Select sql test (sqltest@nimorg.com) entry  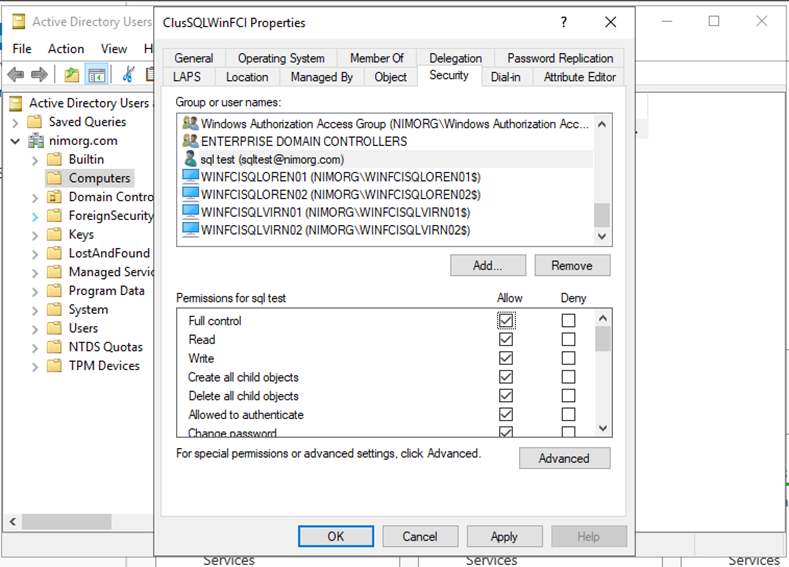(x=387, y=159)
